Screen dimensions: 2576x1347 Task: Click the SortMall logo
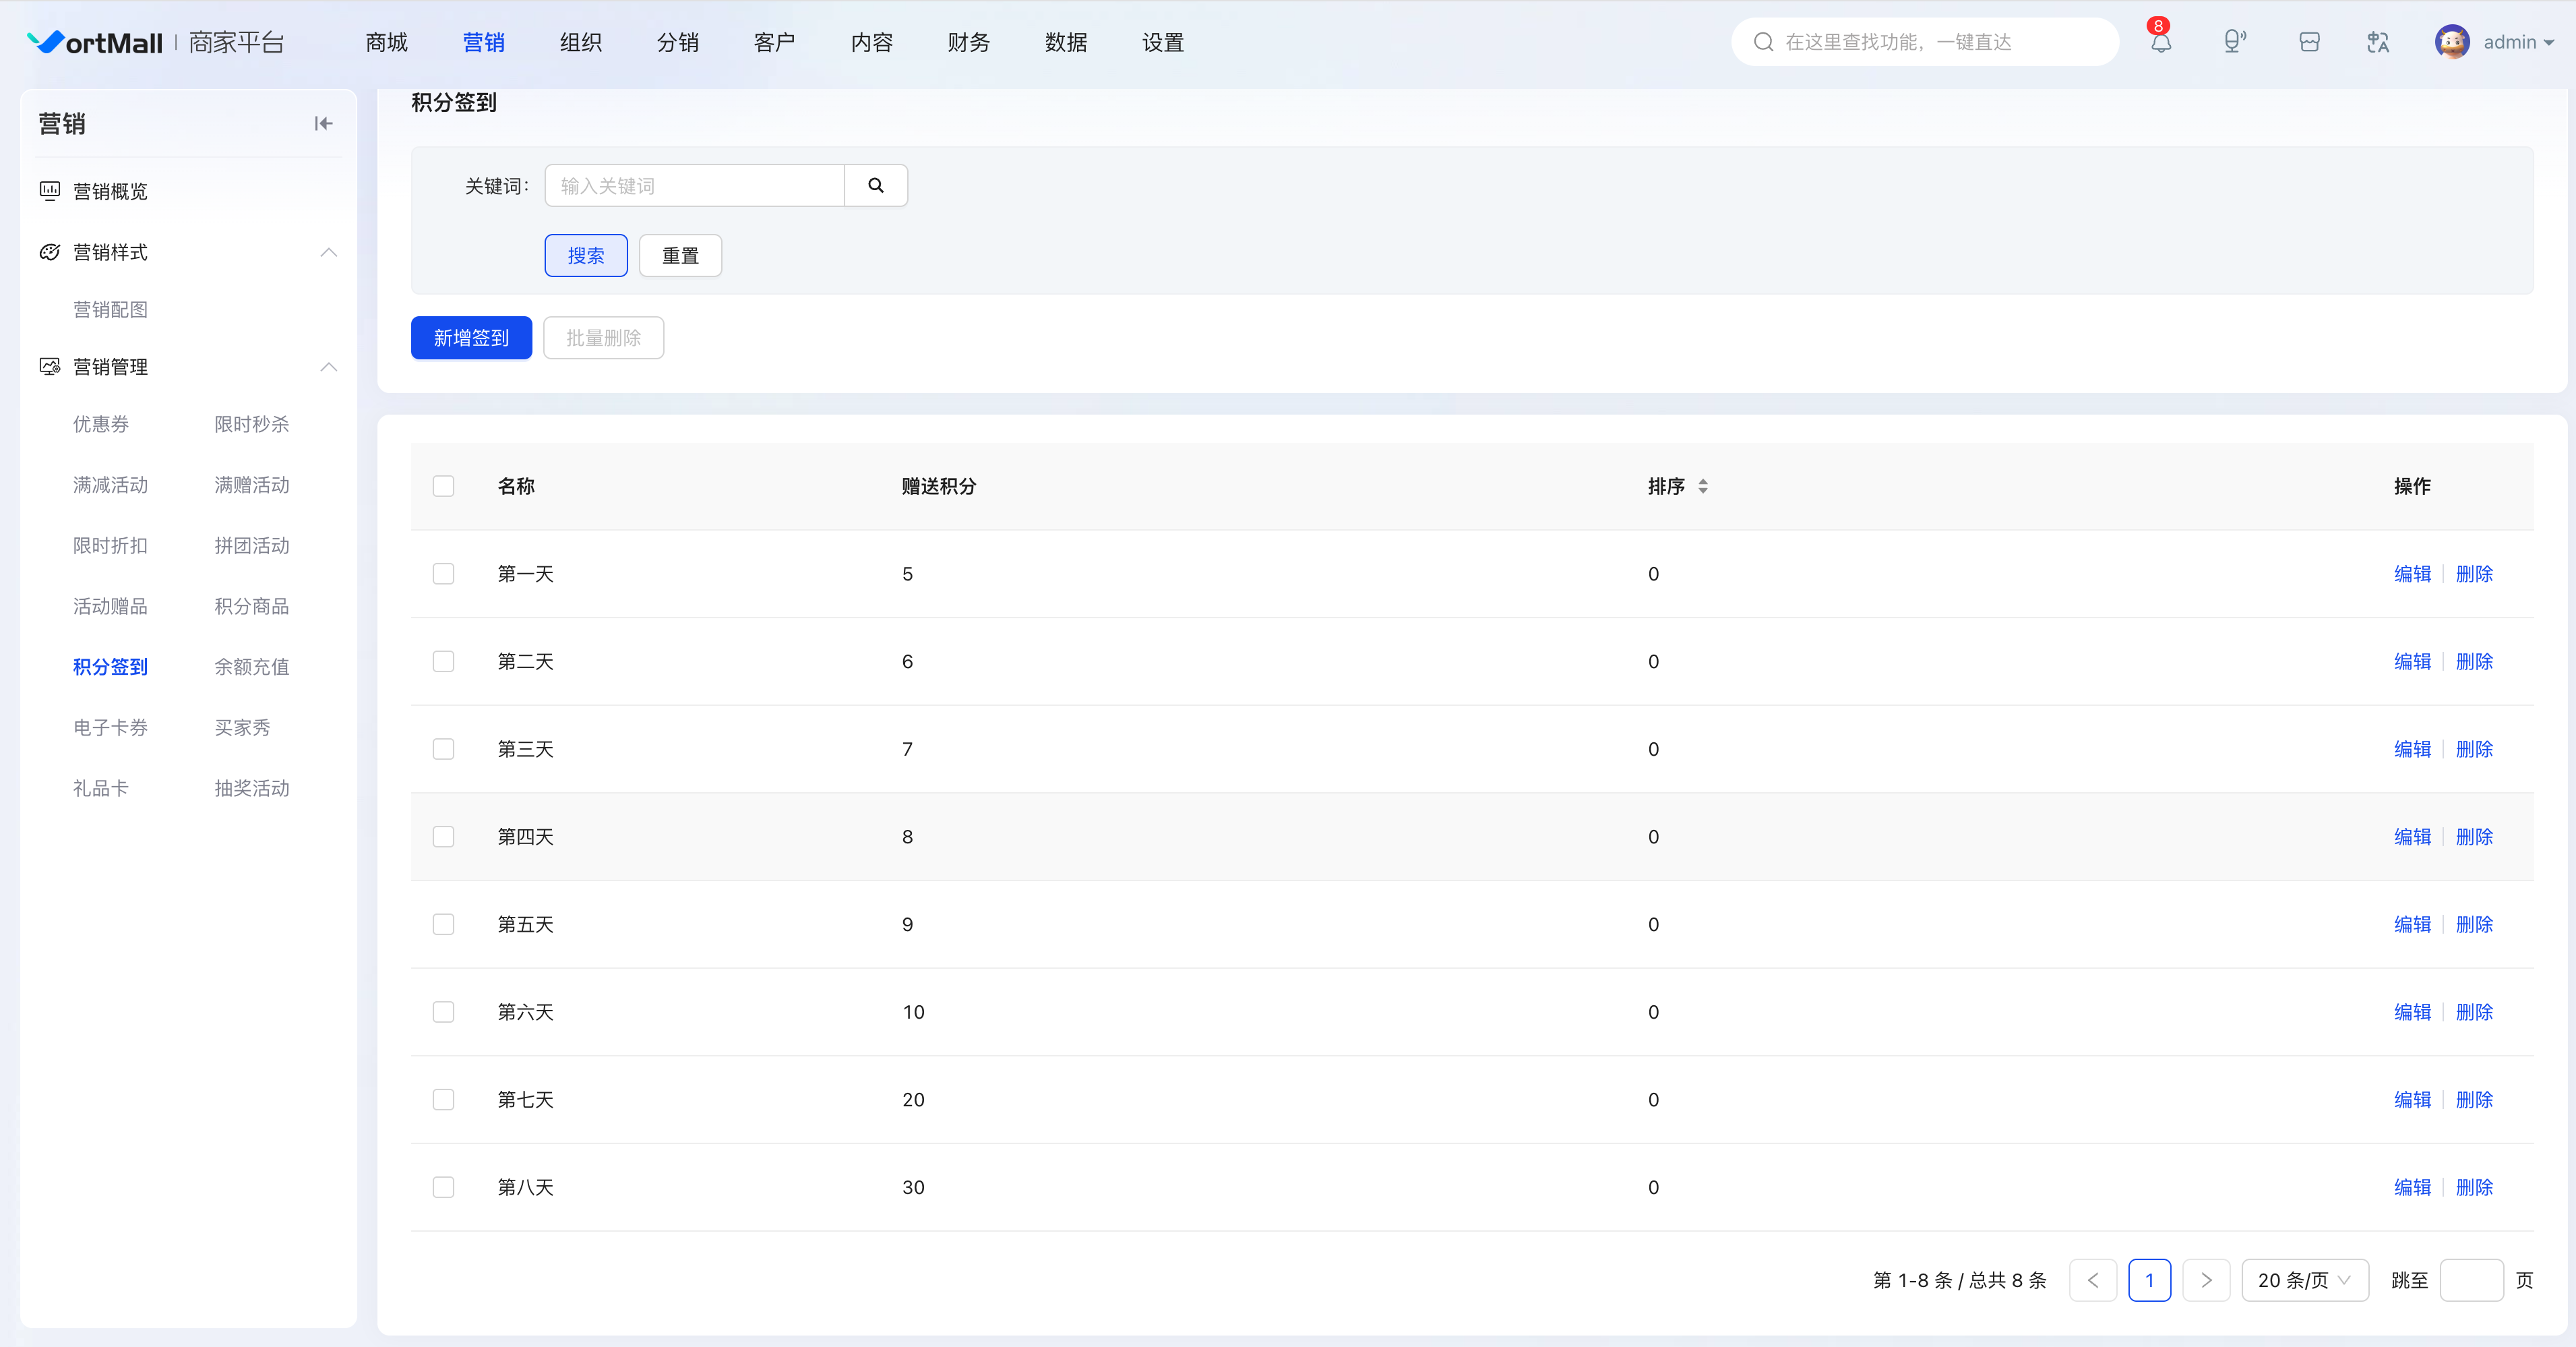coord(94,42)
